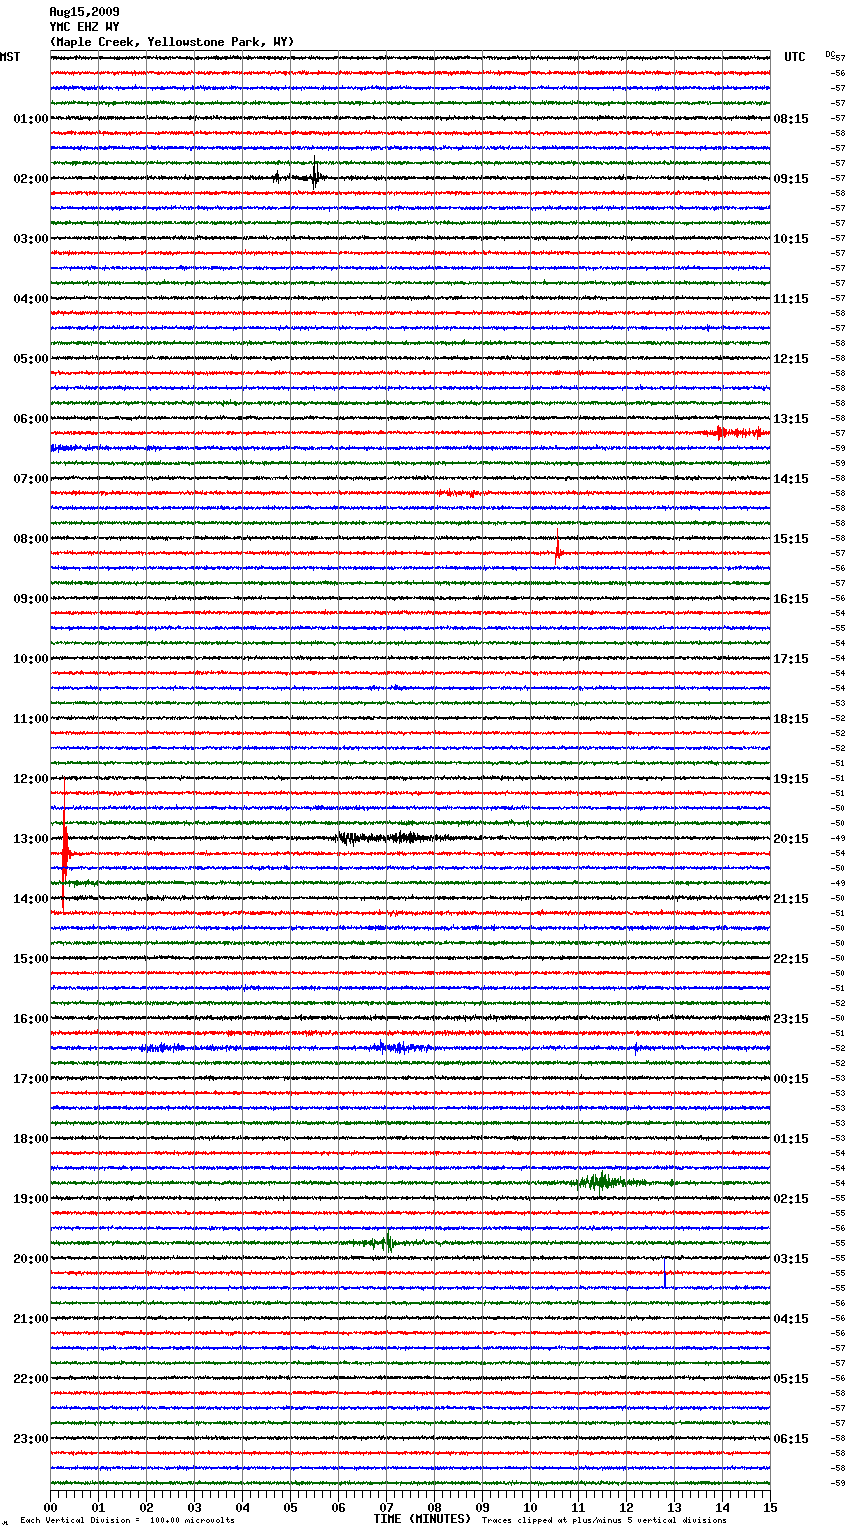
Task: Select the 05:00 MST time label
Action: [31, 359]
